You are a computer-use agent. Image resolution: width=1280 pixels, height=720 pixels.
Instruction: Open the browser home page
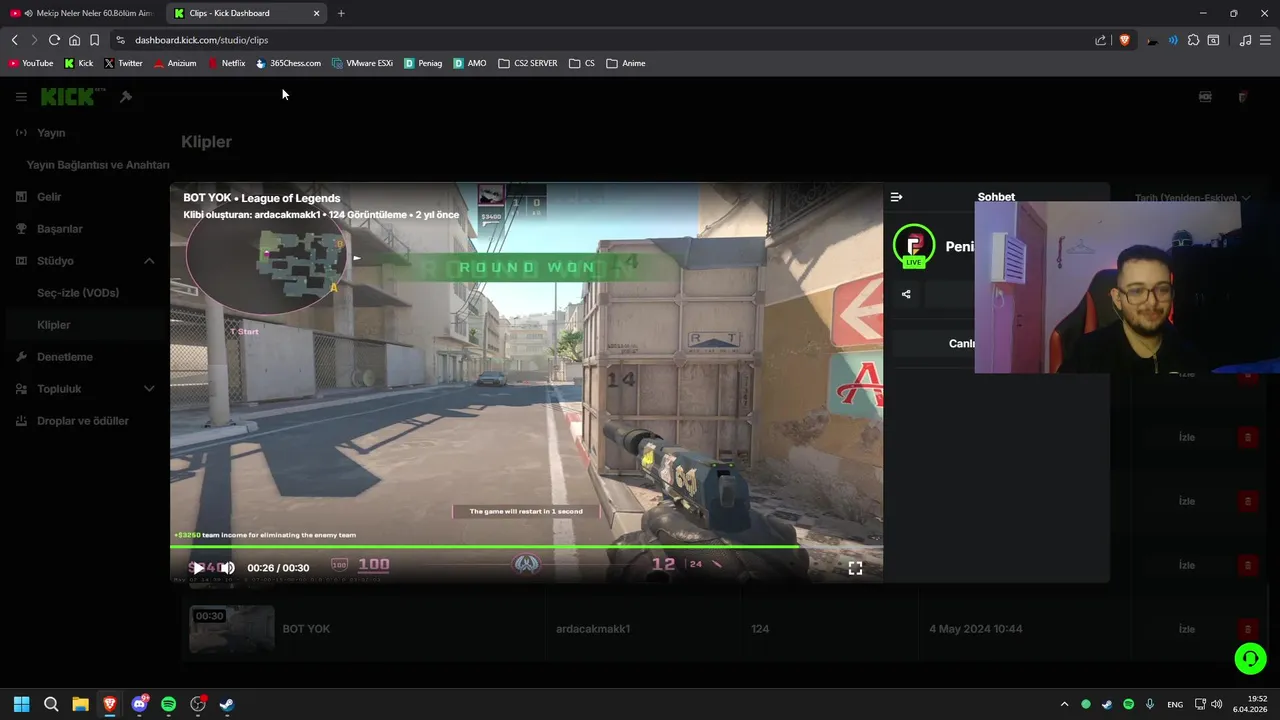[74, 40]
